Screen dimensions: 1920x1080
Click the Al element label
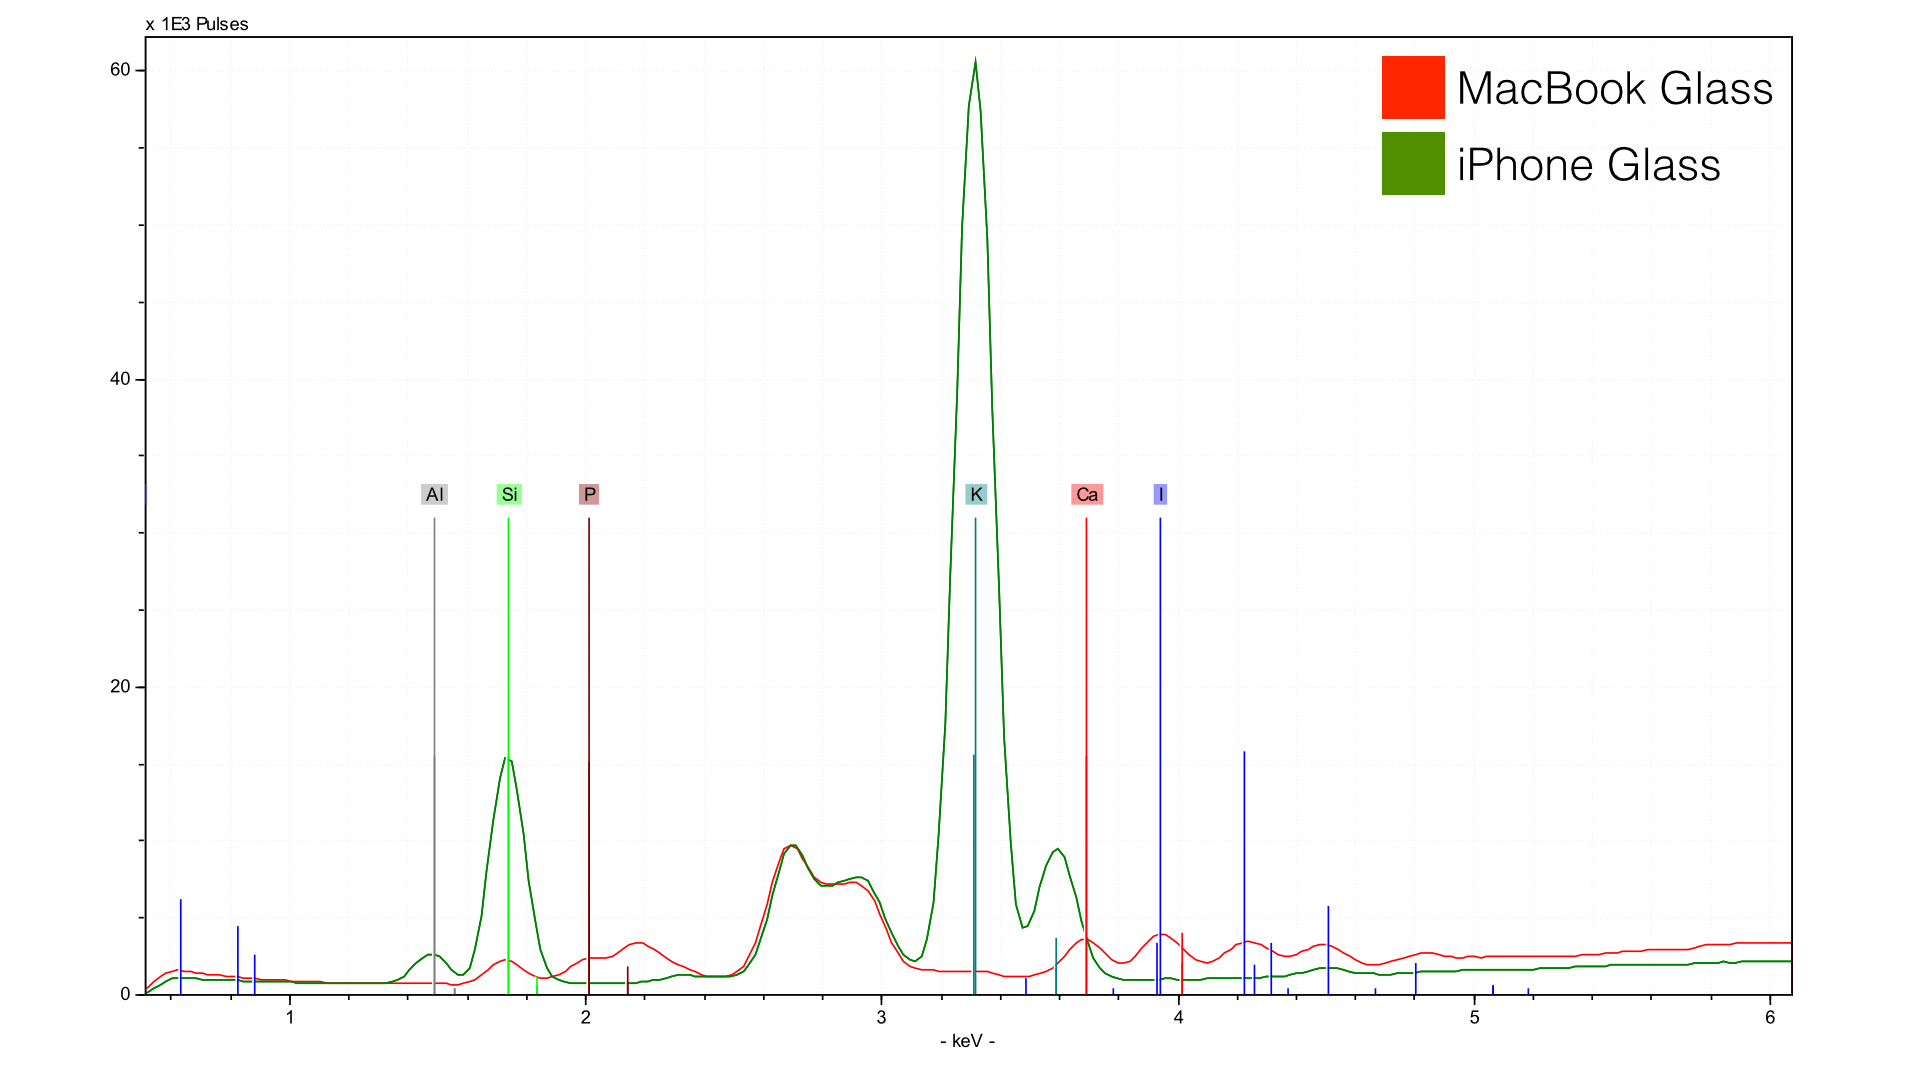tap(434, 495)
